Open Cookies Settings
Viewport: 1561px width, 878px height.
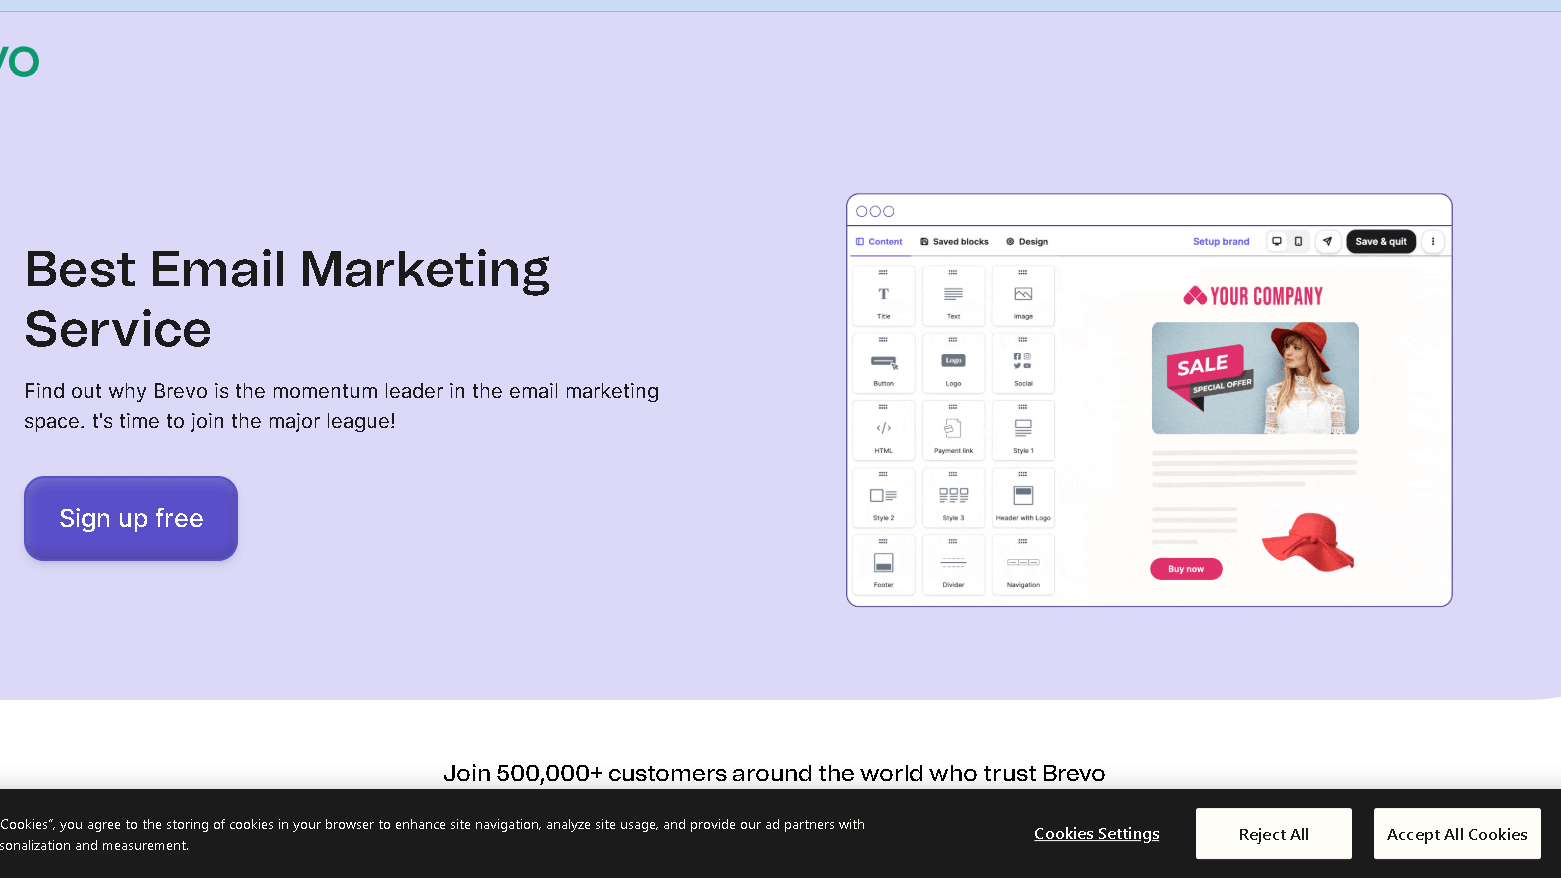(1096, 833)
